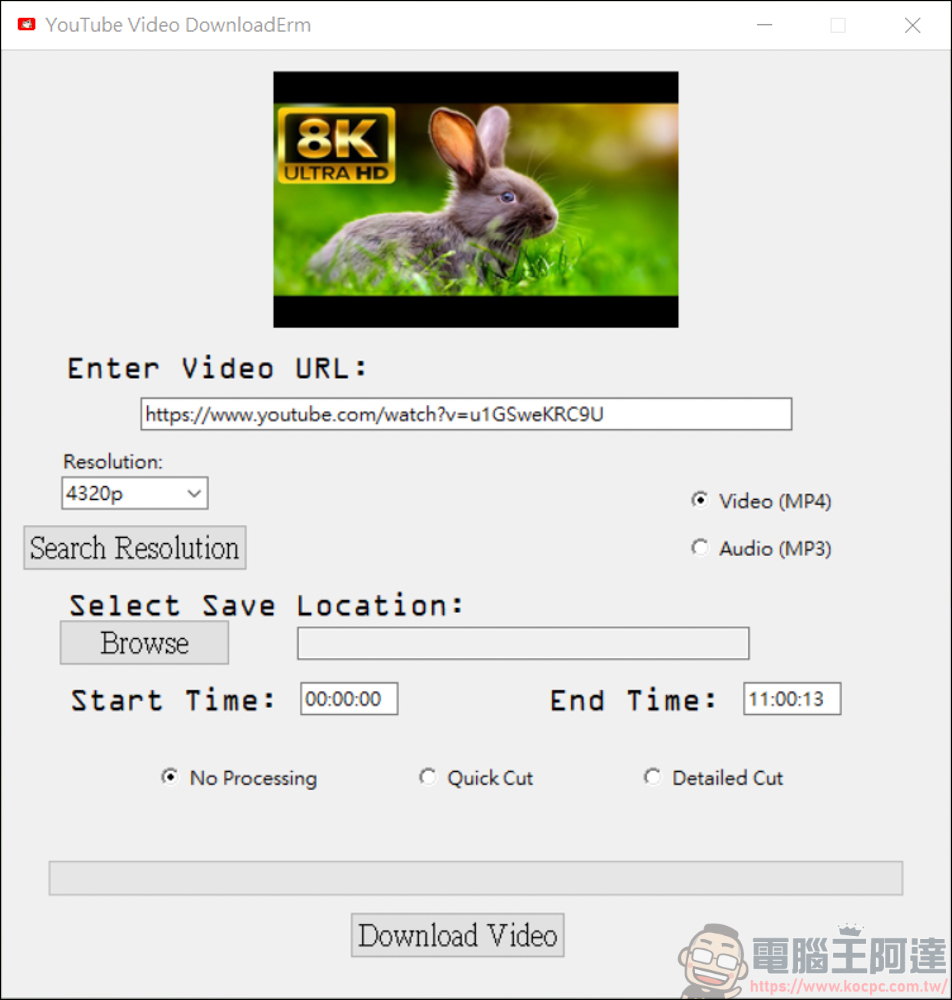Image resolution: width=952 pixels, height=1000 pixels.
Task: Click the Download Video button
Action: 457,935
